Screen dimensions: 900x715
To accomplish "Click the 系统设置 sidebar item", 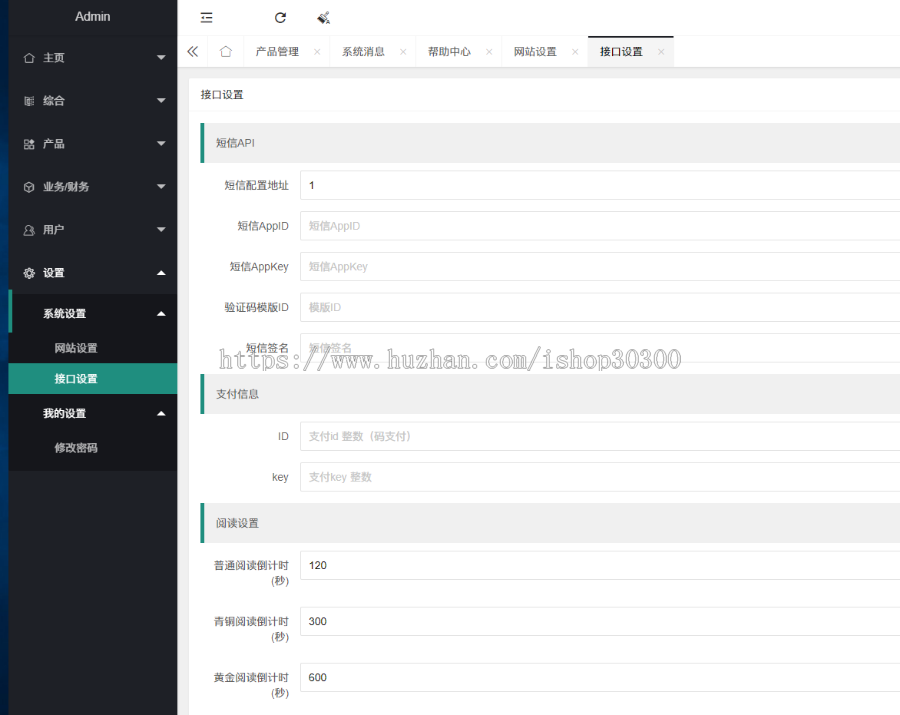I will [92, 314].
